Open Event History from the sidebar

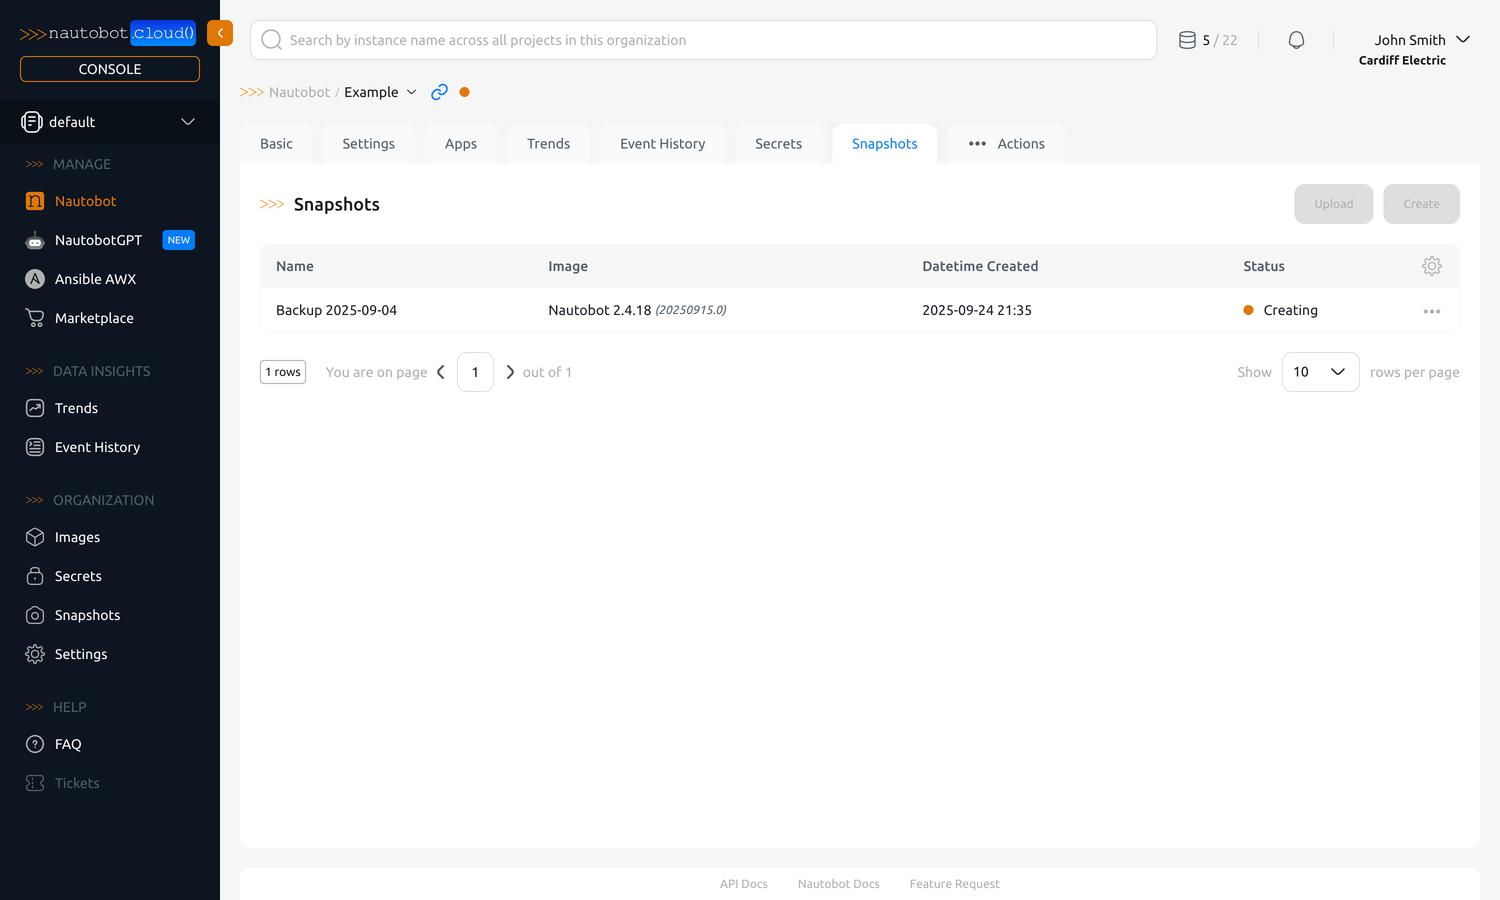97,447
